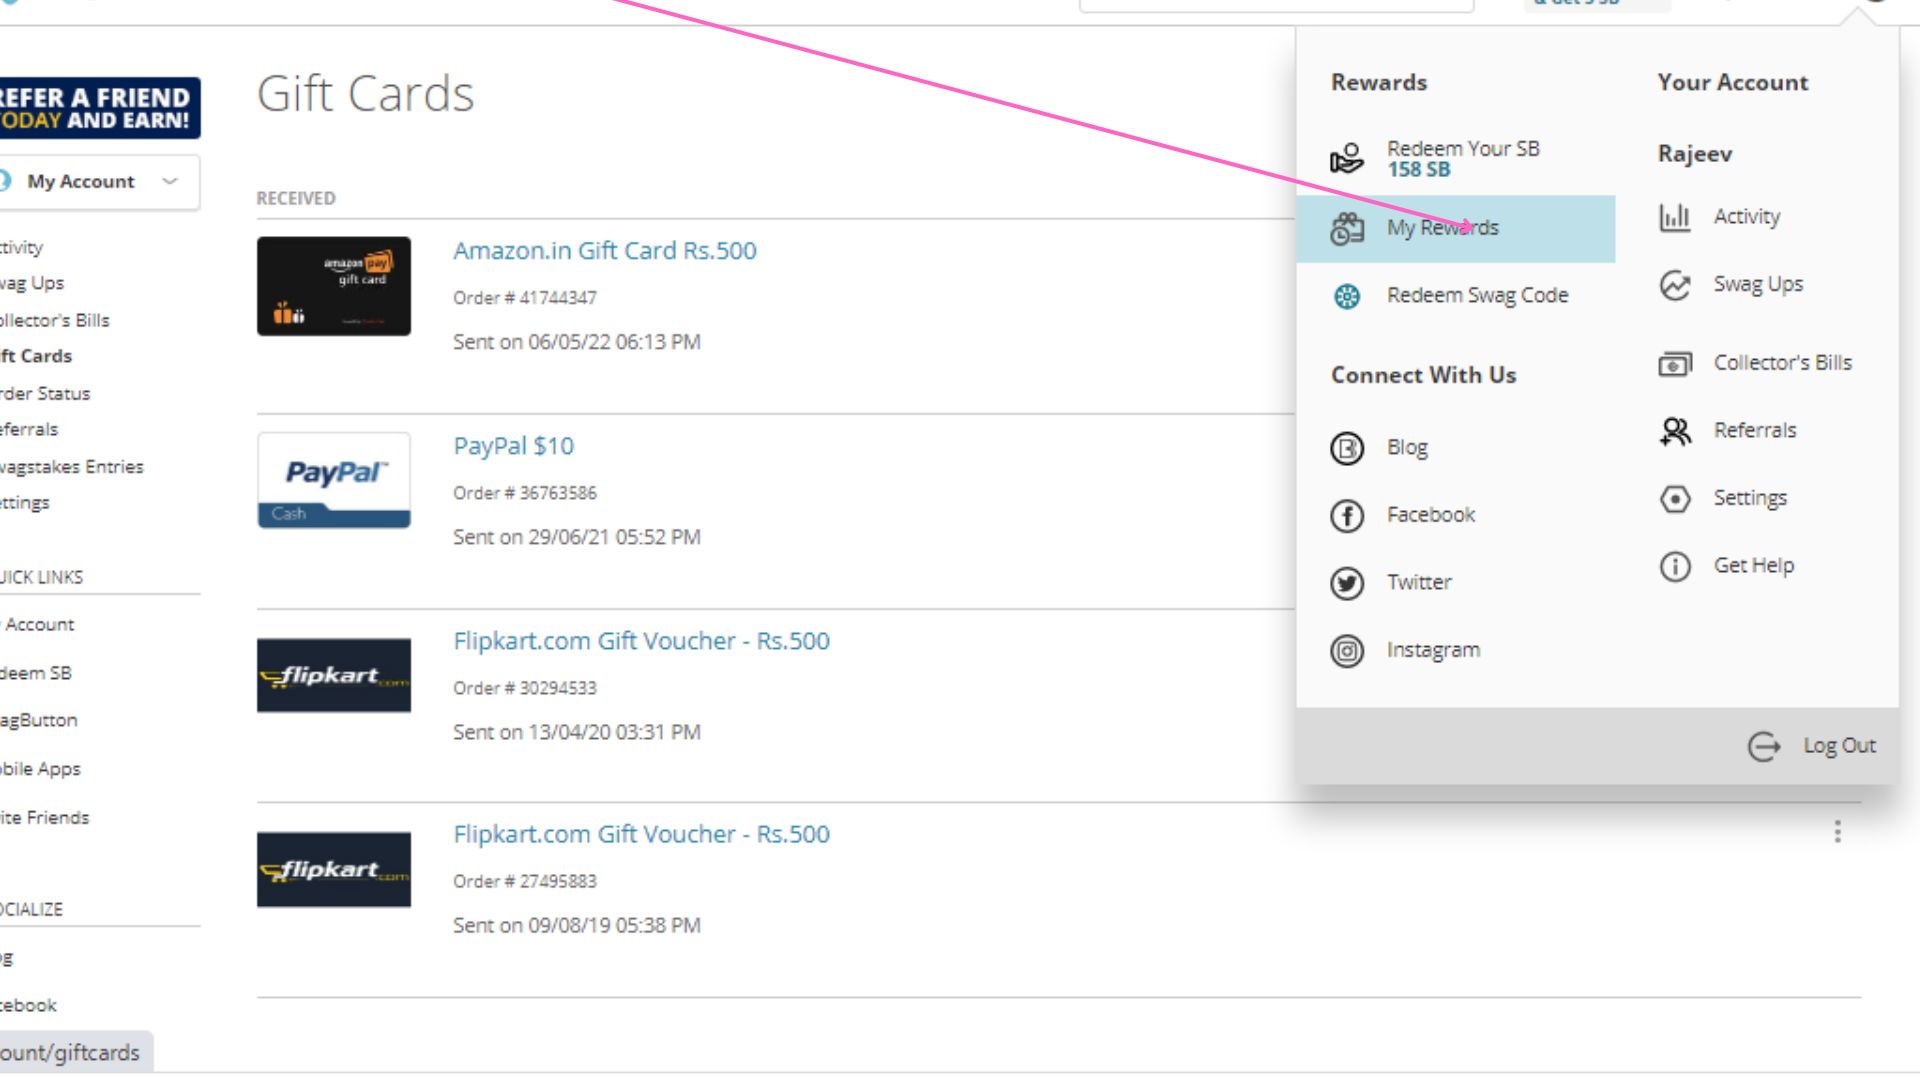
Task: Select Gift Cards in left sidebar
Action: click(36, 357)
